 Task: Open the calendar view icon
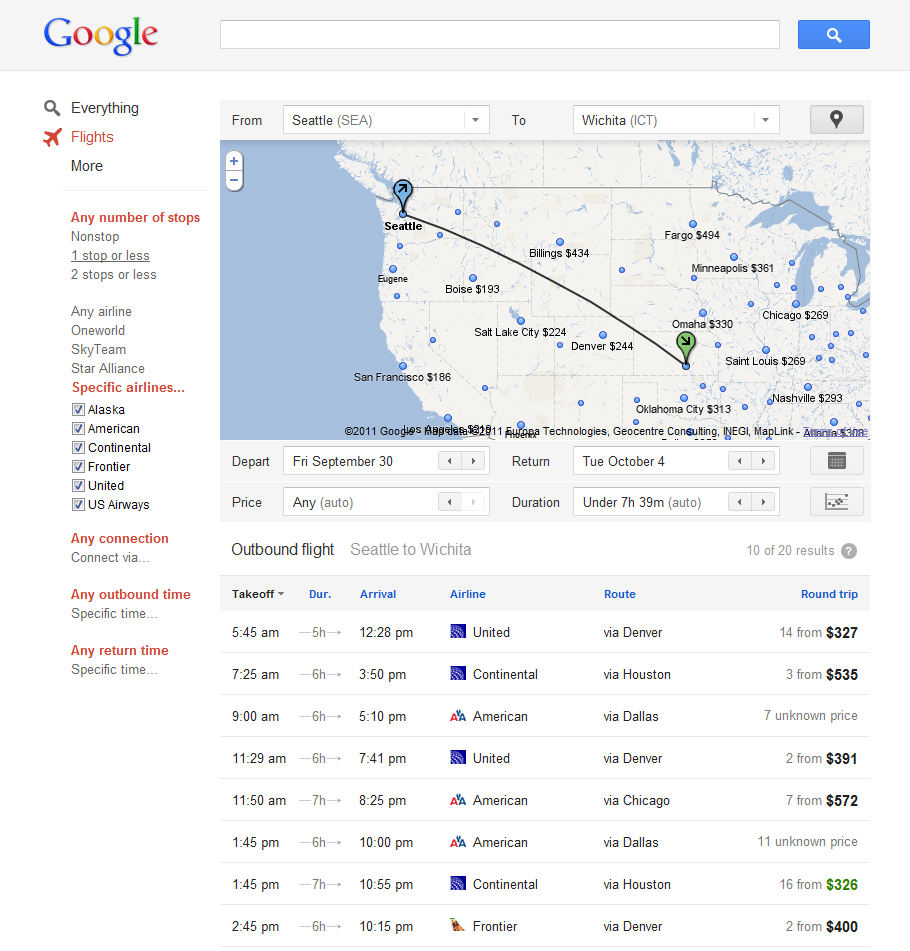tap(836, 461)
